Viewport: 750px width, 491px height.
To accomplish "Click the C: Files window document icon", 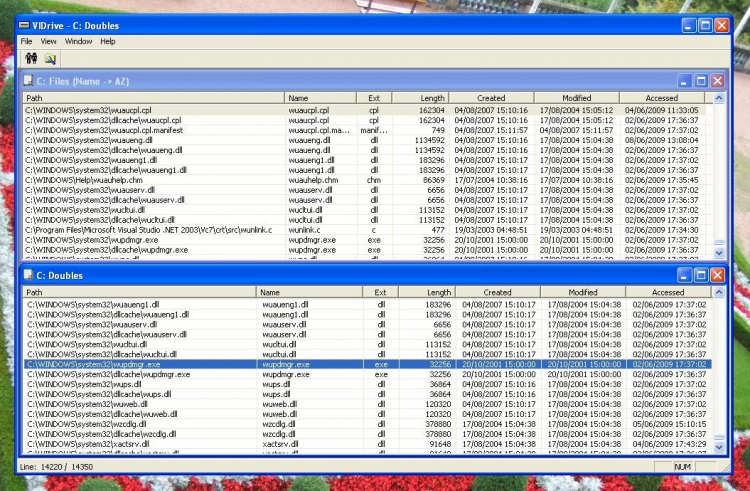I will coord(28,80).
